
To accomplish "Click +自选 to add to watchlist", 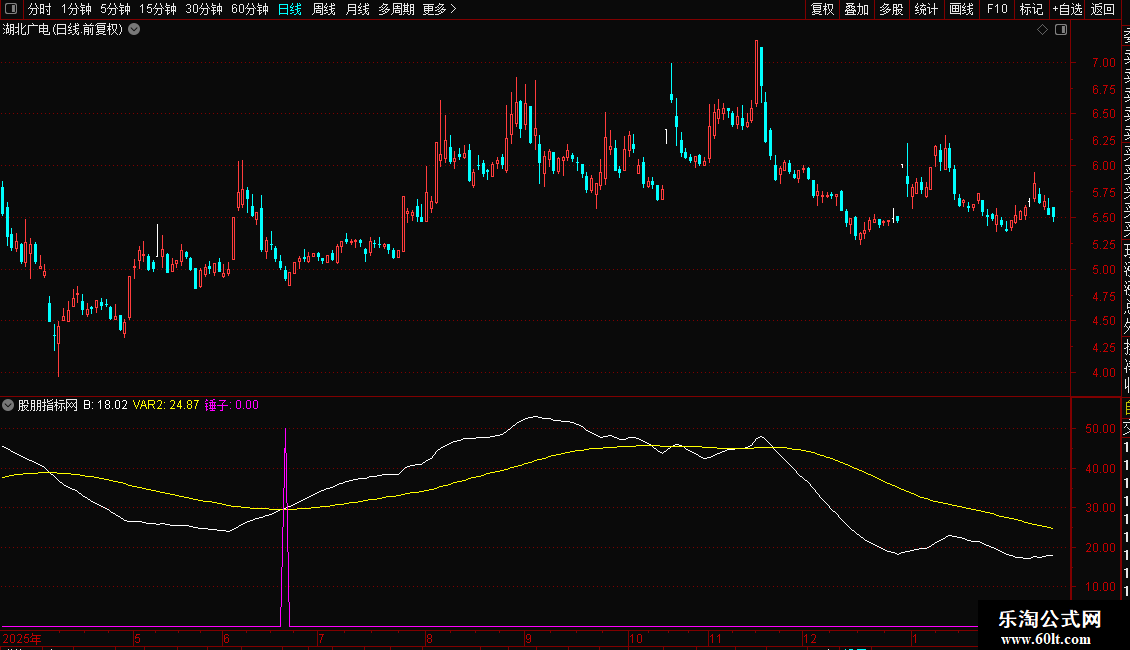I will coord(1066,9).
